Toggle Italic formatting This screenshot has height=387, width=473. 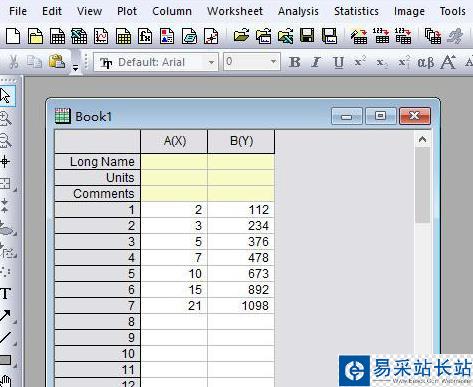point(316,62)
